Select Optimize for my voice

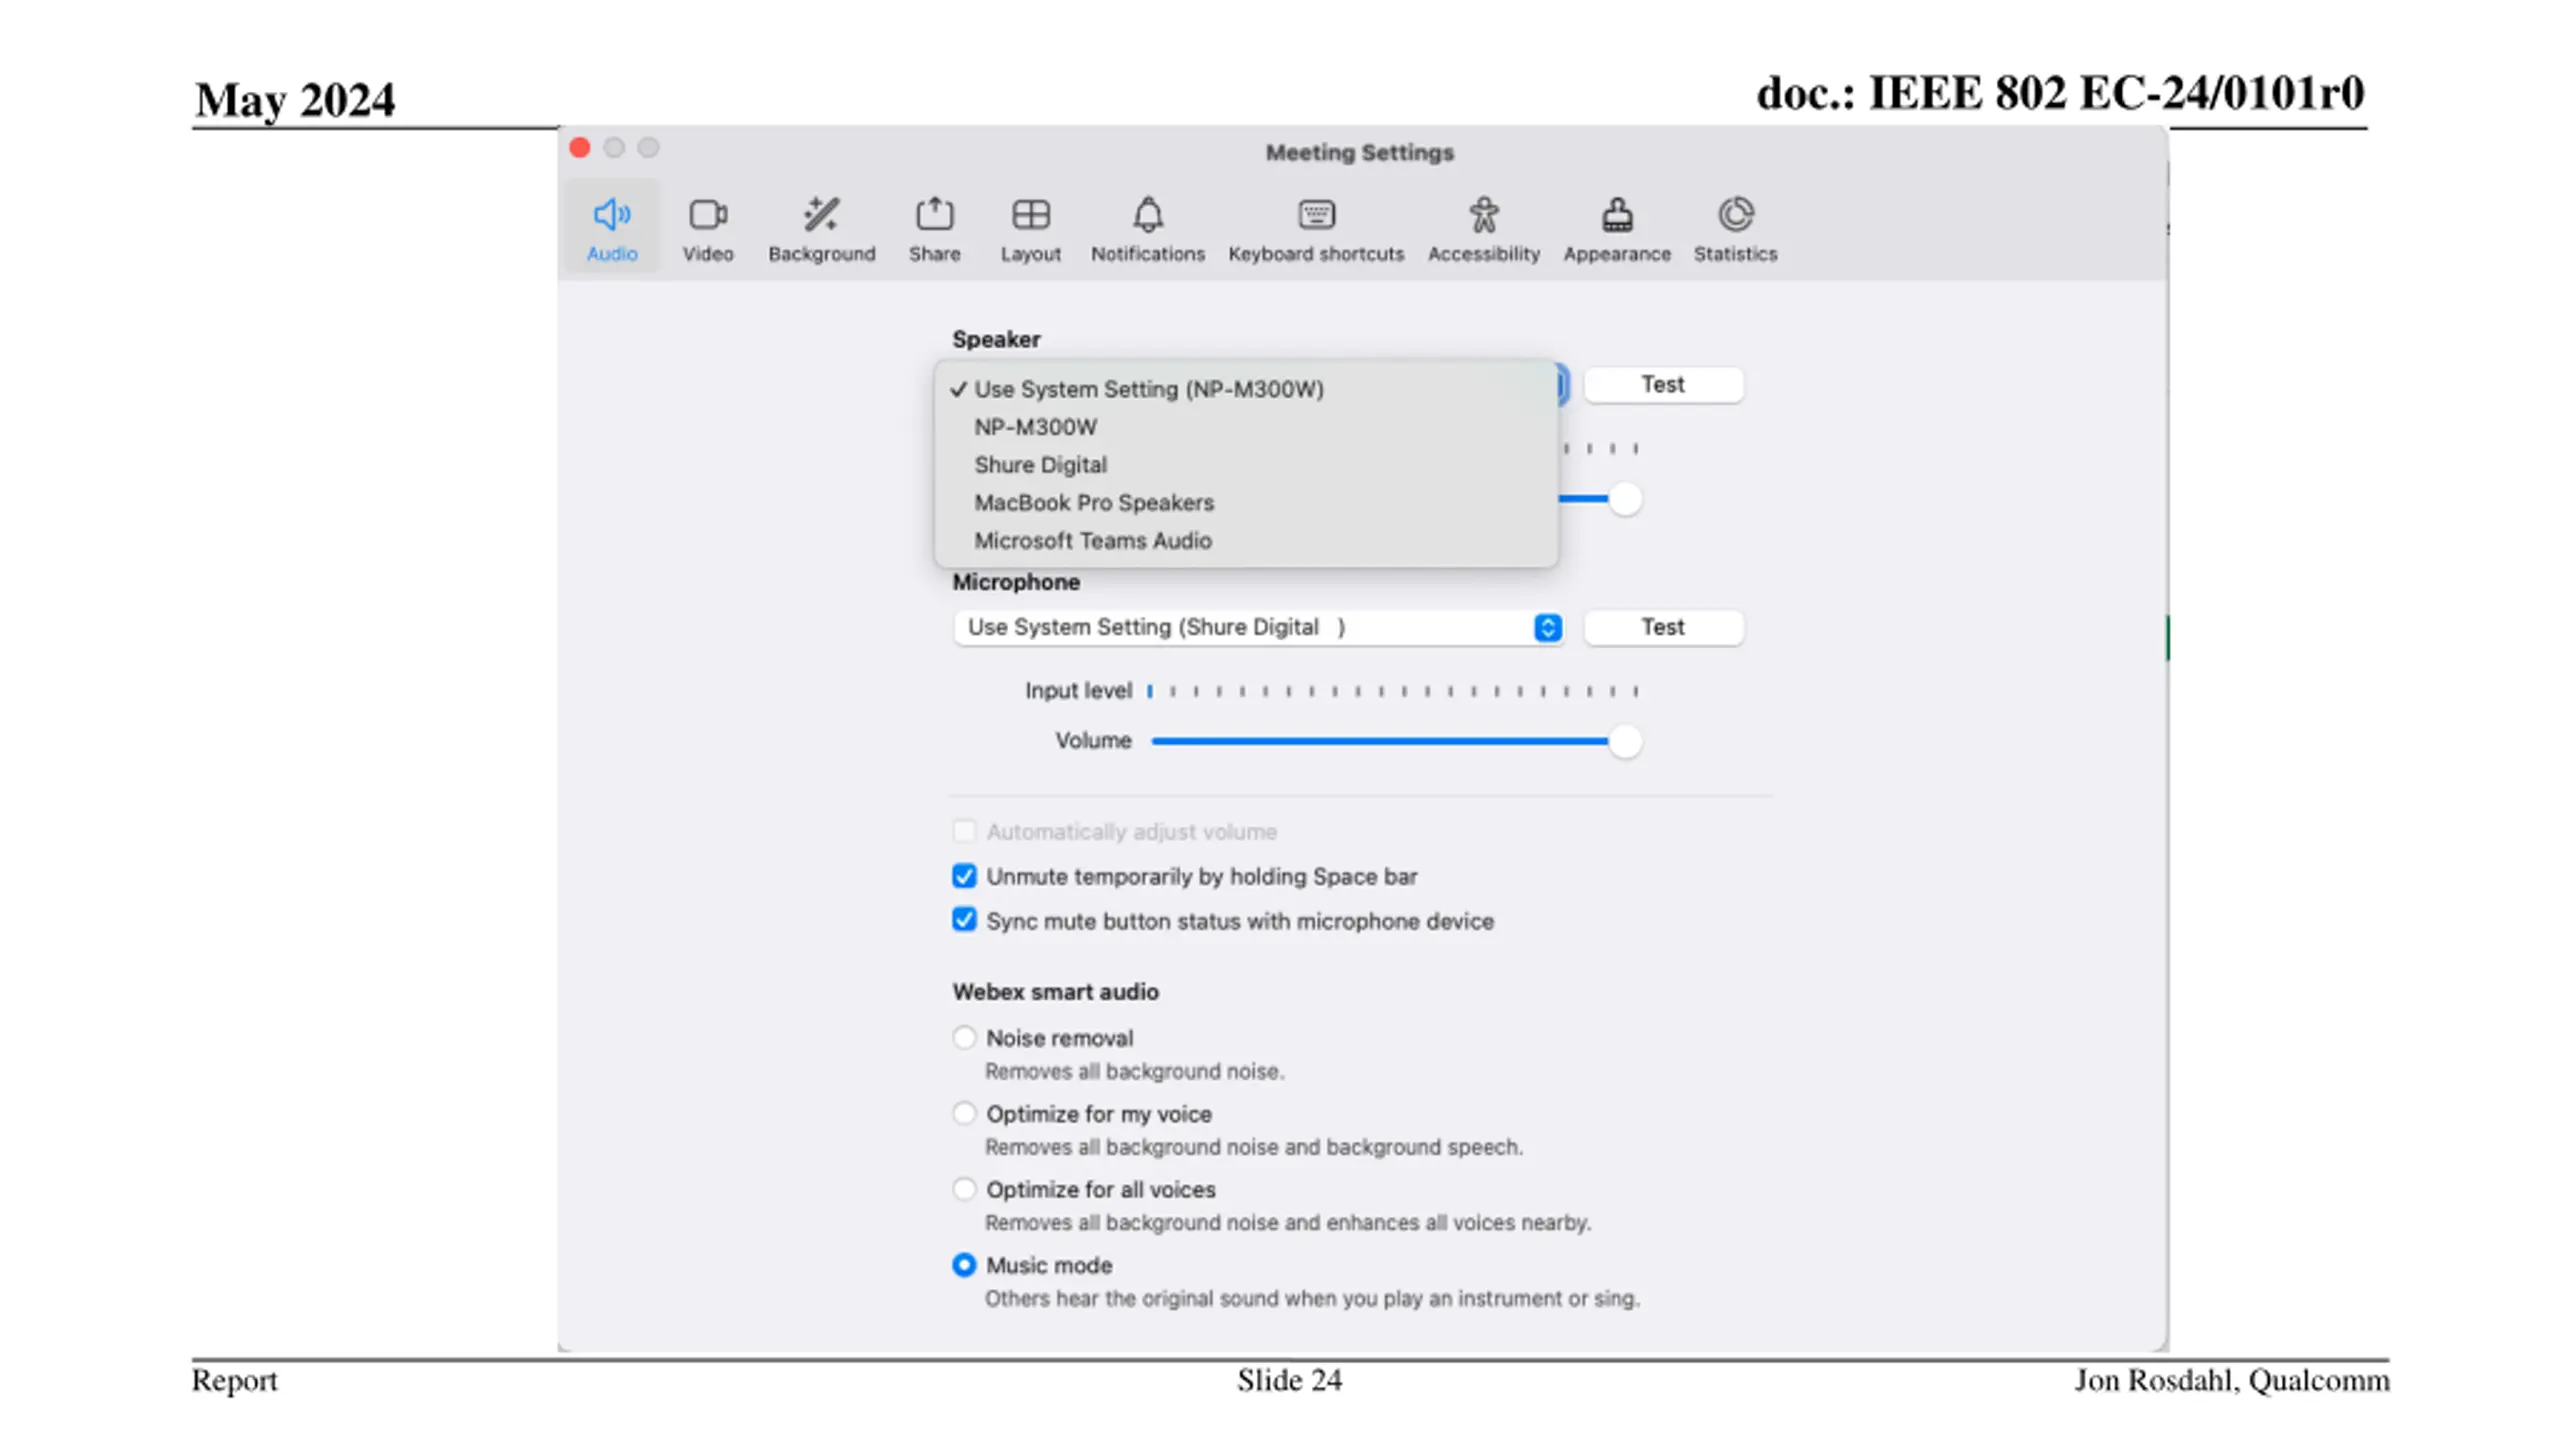click(x=963, y=1113)
